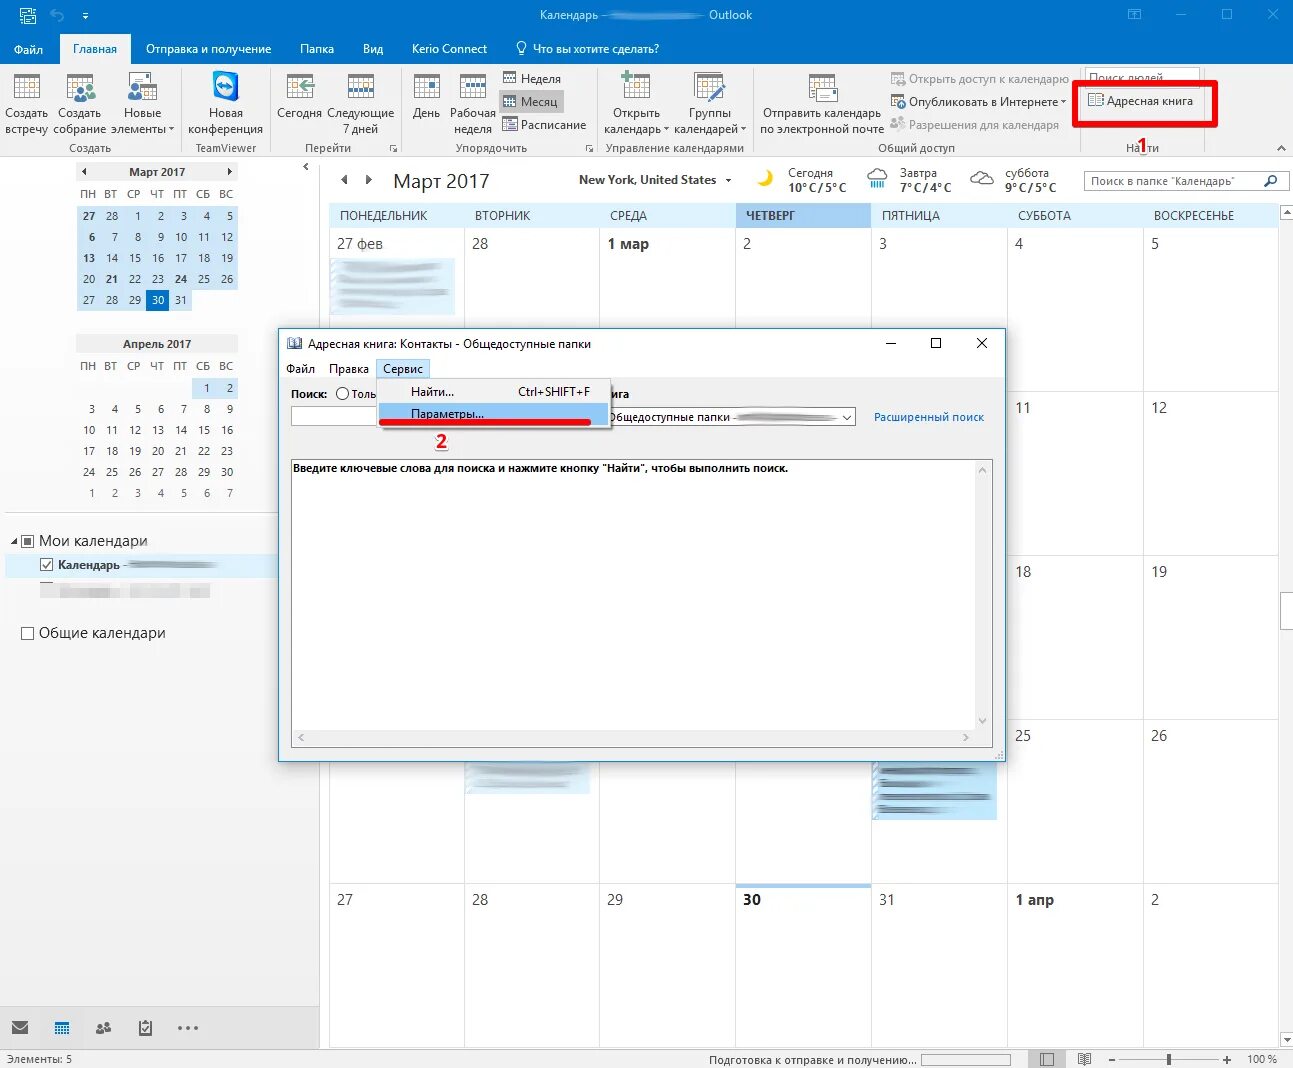Expand the Группы календарей dropdown
Image resolution: width=1293 pixels, height=1068 pixels.
[x=710, y=103]
